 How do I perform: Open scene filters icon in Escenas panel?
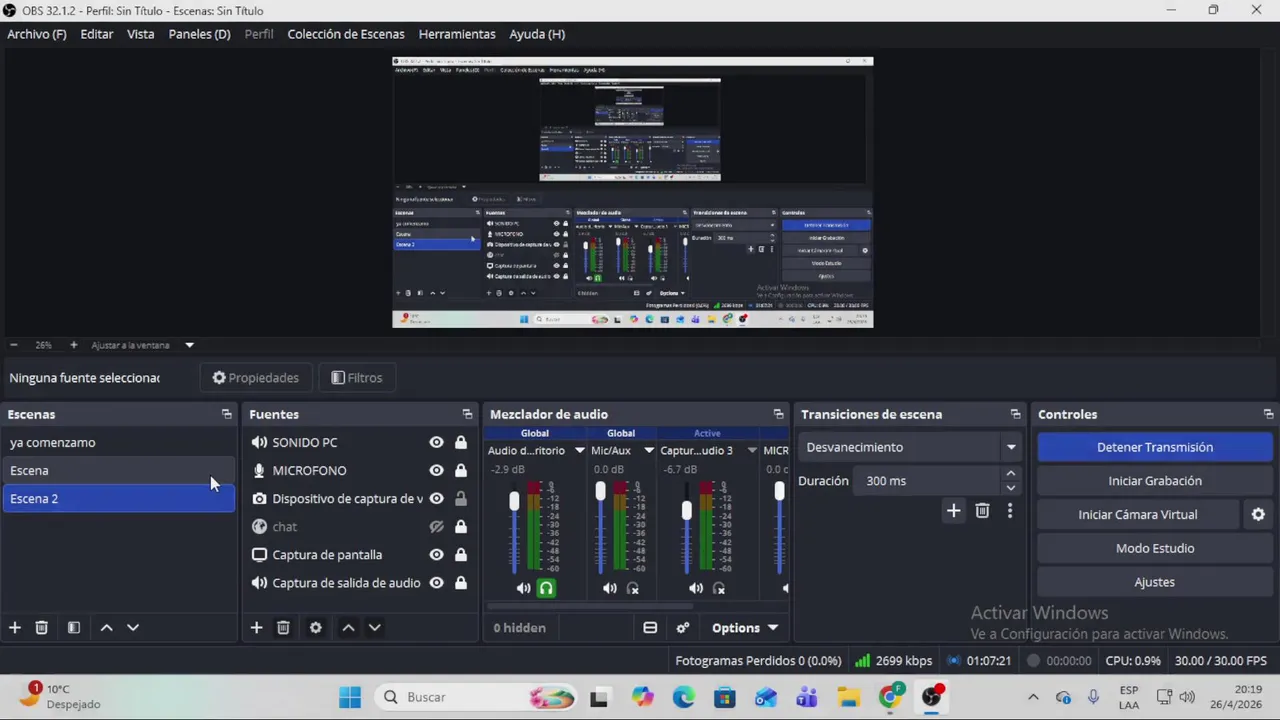tap(73, 627)
